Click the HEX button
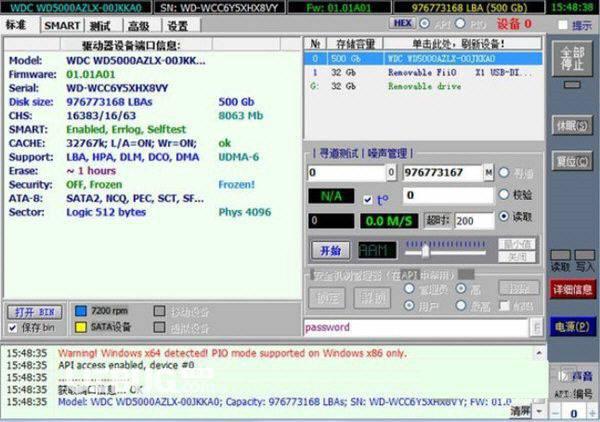This screenshot has height=422, width=600. pos(402,23)
